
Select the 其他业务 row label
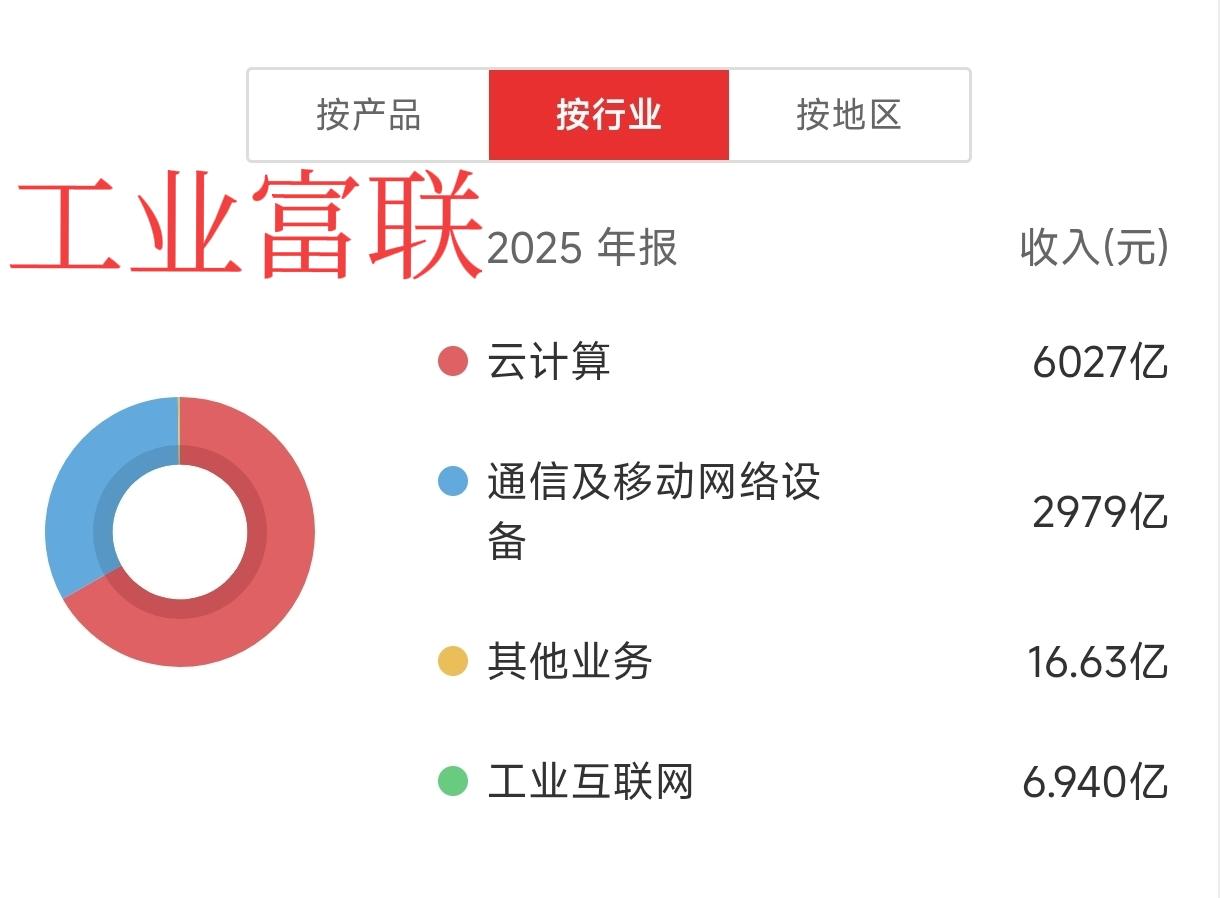pyautogui.click(x=570, y=661)
